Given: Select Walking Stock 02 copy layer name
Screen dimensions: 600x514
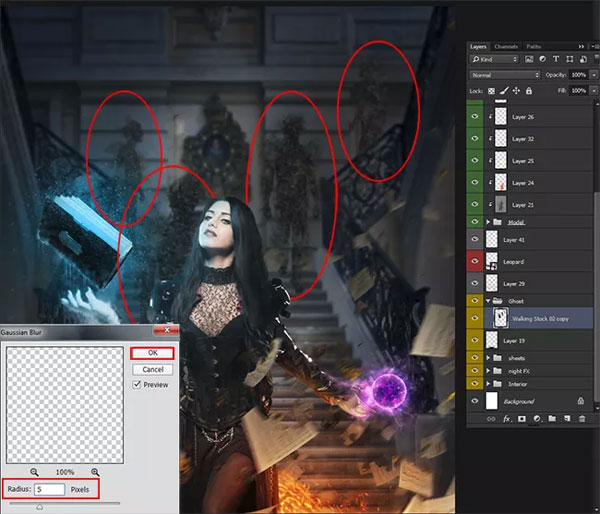Looking at the screenshot, I should point(540,318).
